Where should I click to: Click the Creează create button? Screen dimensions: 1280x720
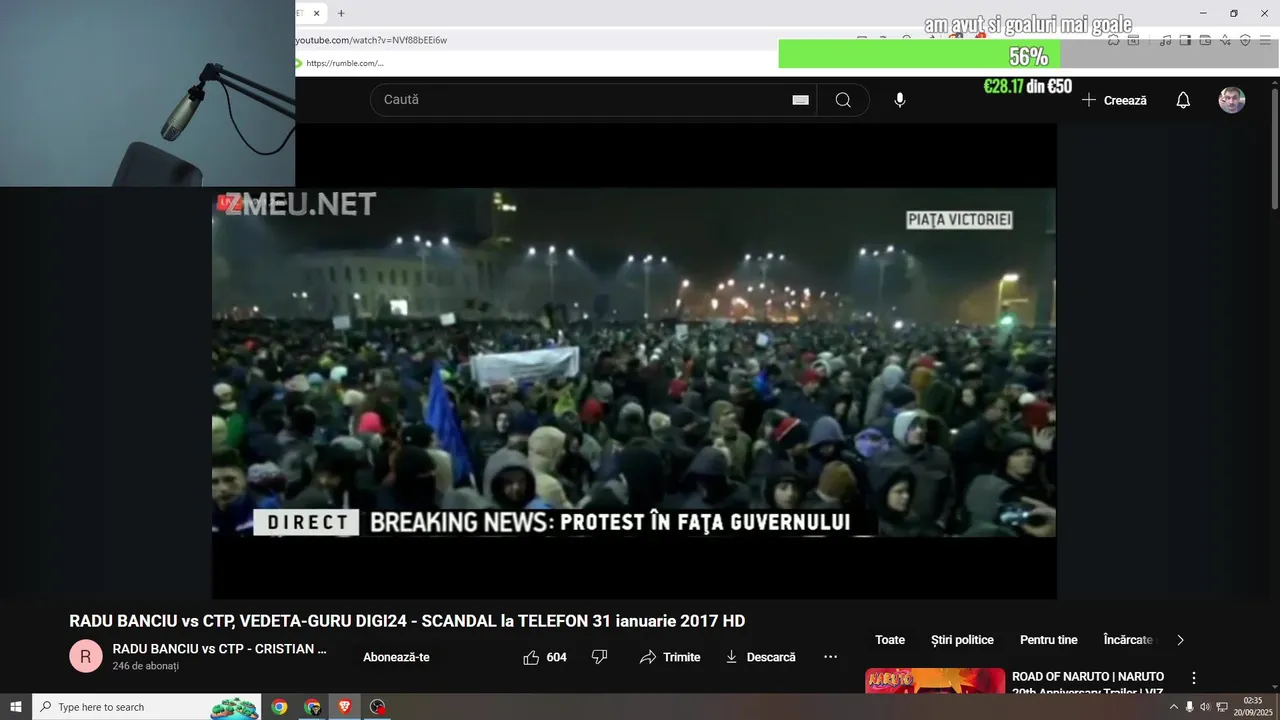(x=1114, y=100)
